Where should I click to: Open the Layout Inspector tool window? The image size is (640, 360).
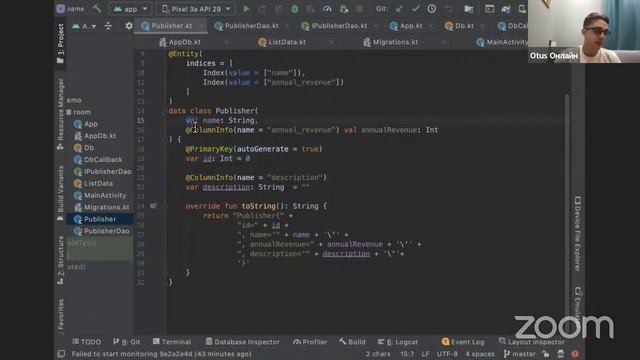531,342
